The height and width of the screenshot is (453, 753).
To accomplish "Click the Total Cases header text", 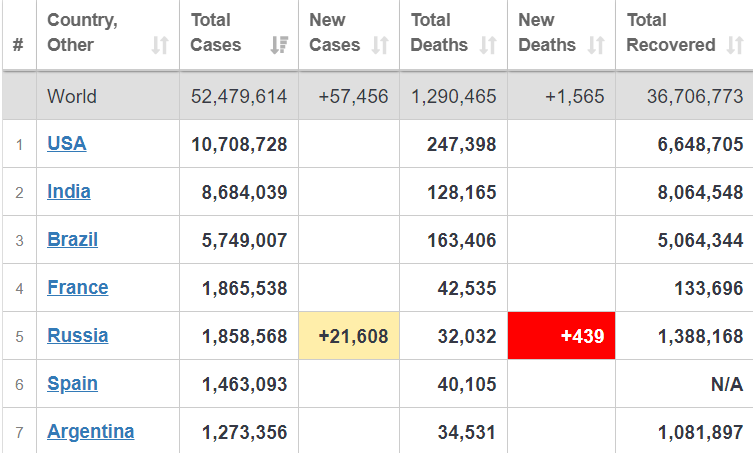I will 216,33.
